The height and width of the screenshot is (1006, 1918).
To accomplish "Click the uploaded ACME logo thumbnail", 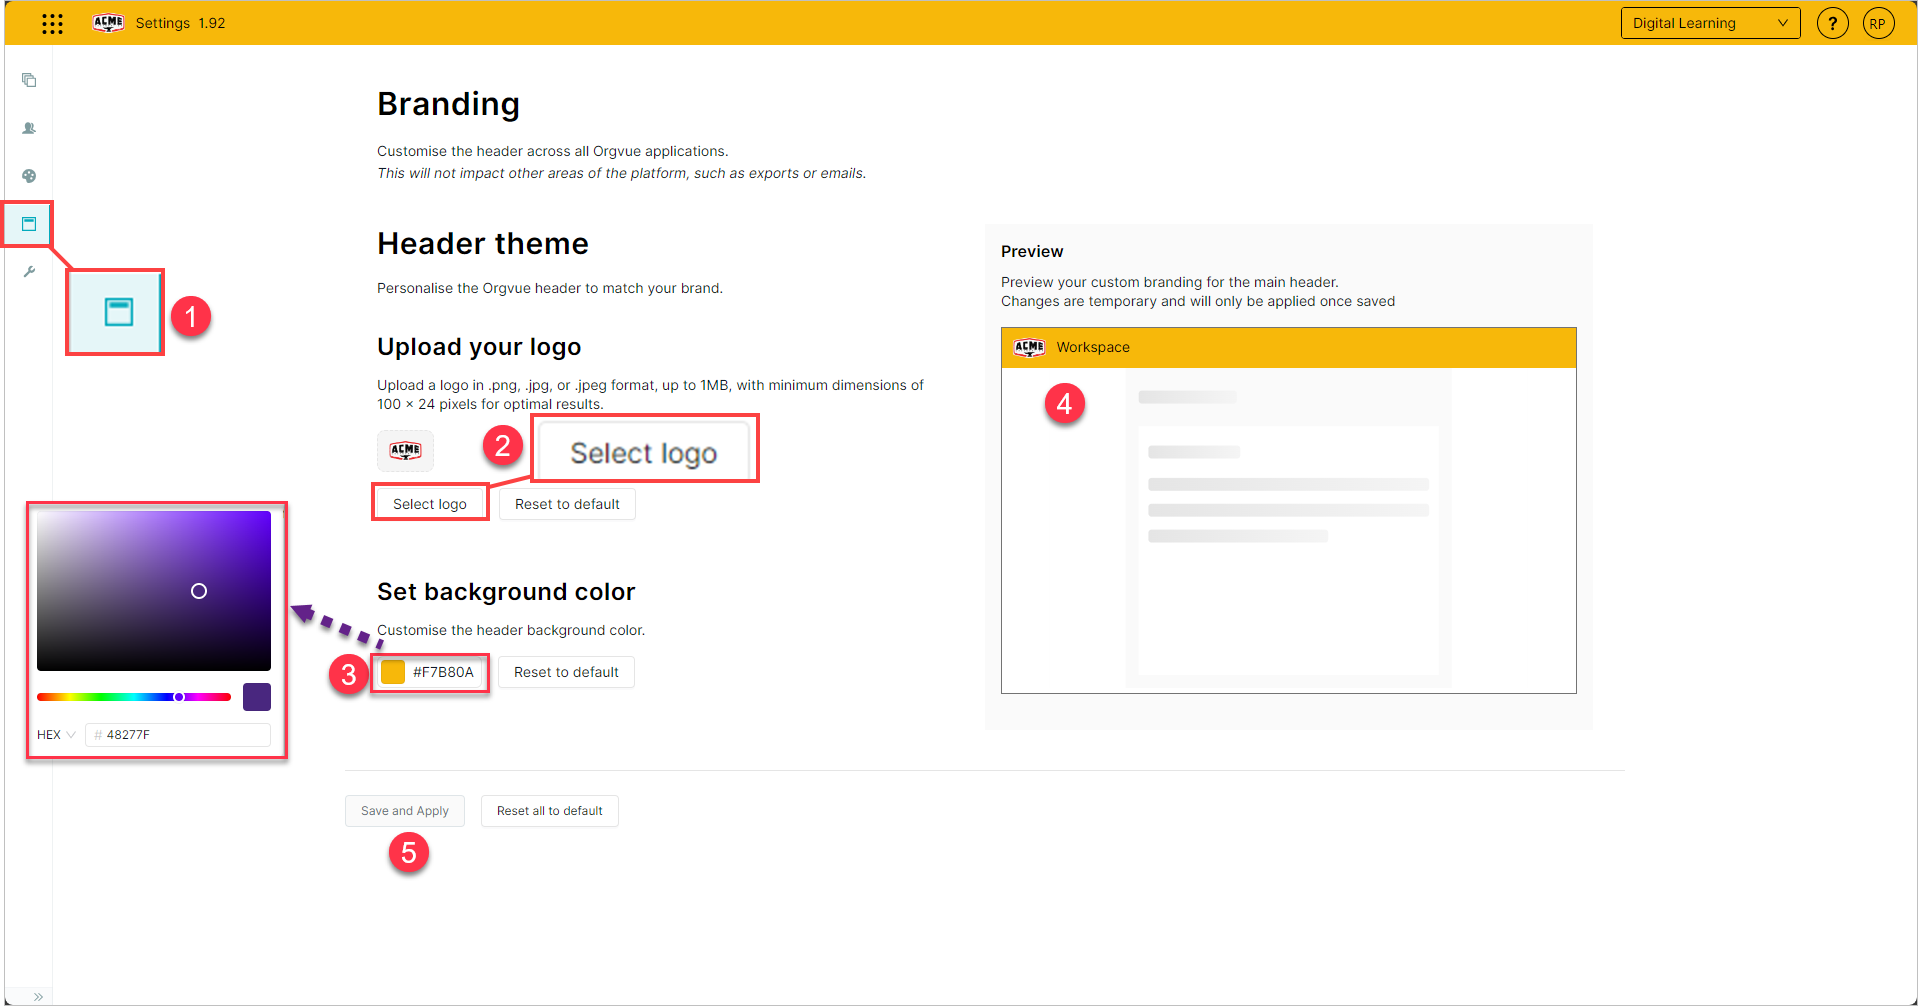I will (405, 450).
